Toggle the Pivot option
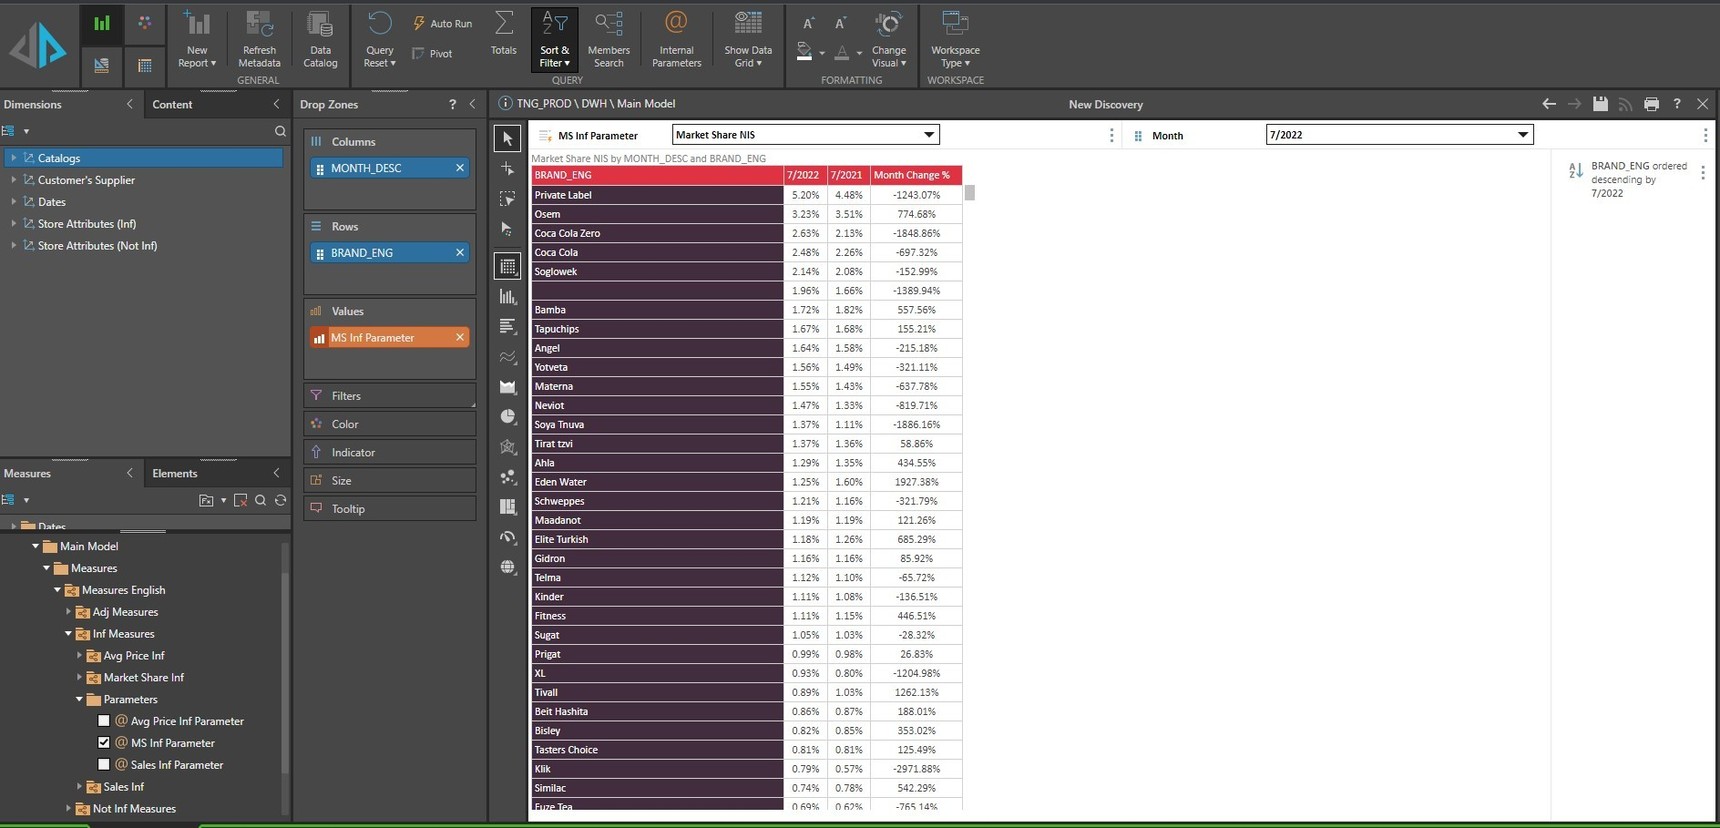This screenshot has width=1720, height=828. (432, 54)
